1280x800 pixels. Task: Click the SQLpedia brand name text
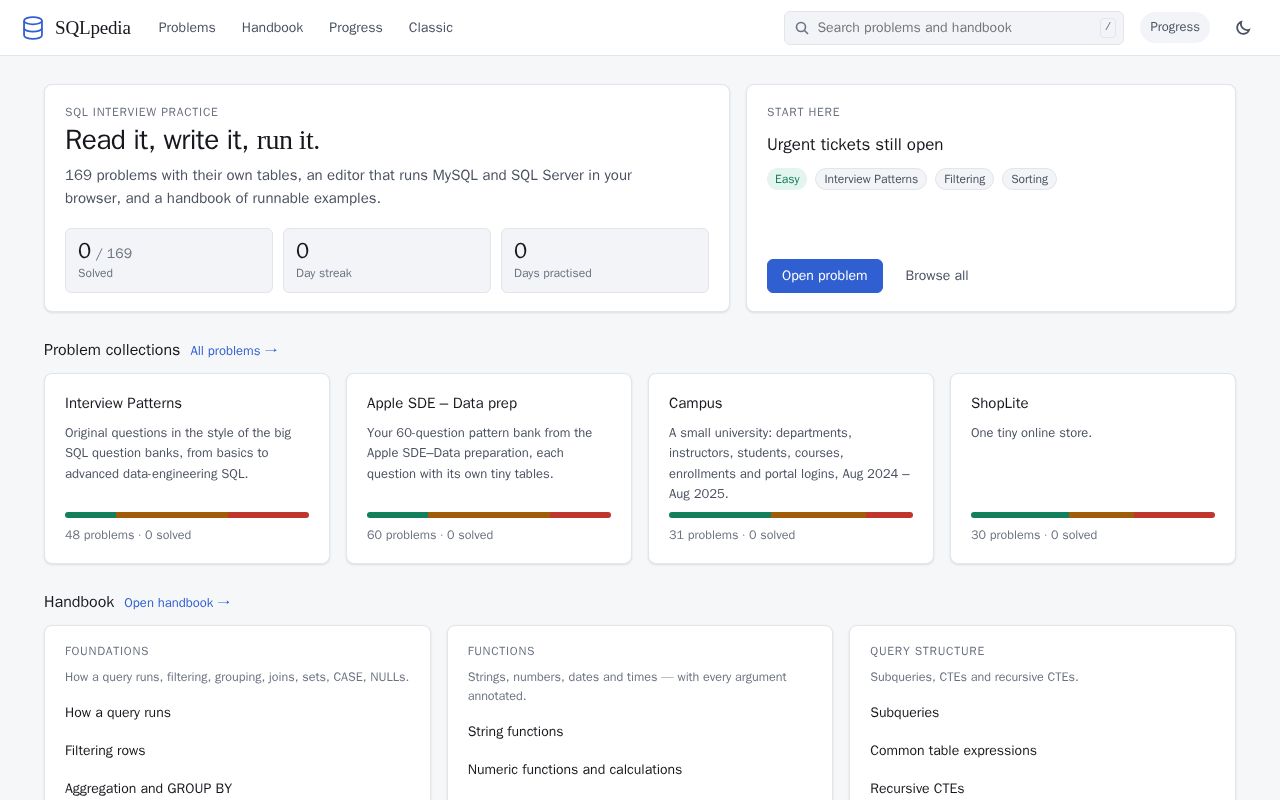coord(93,28)
